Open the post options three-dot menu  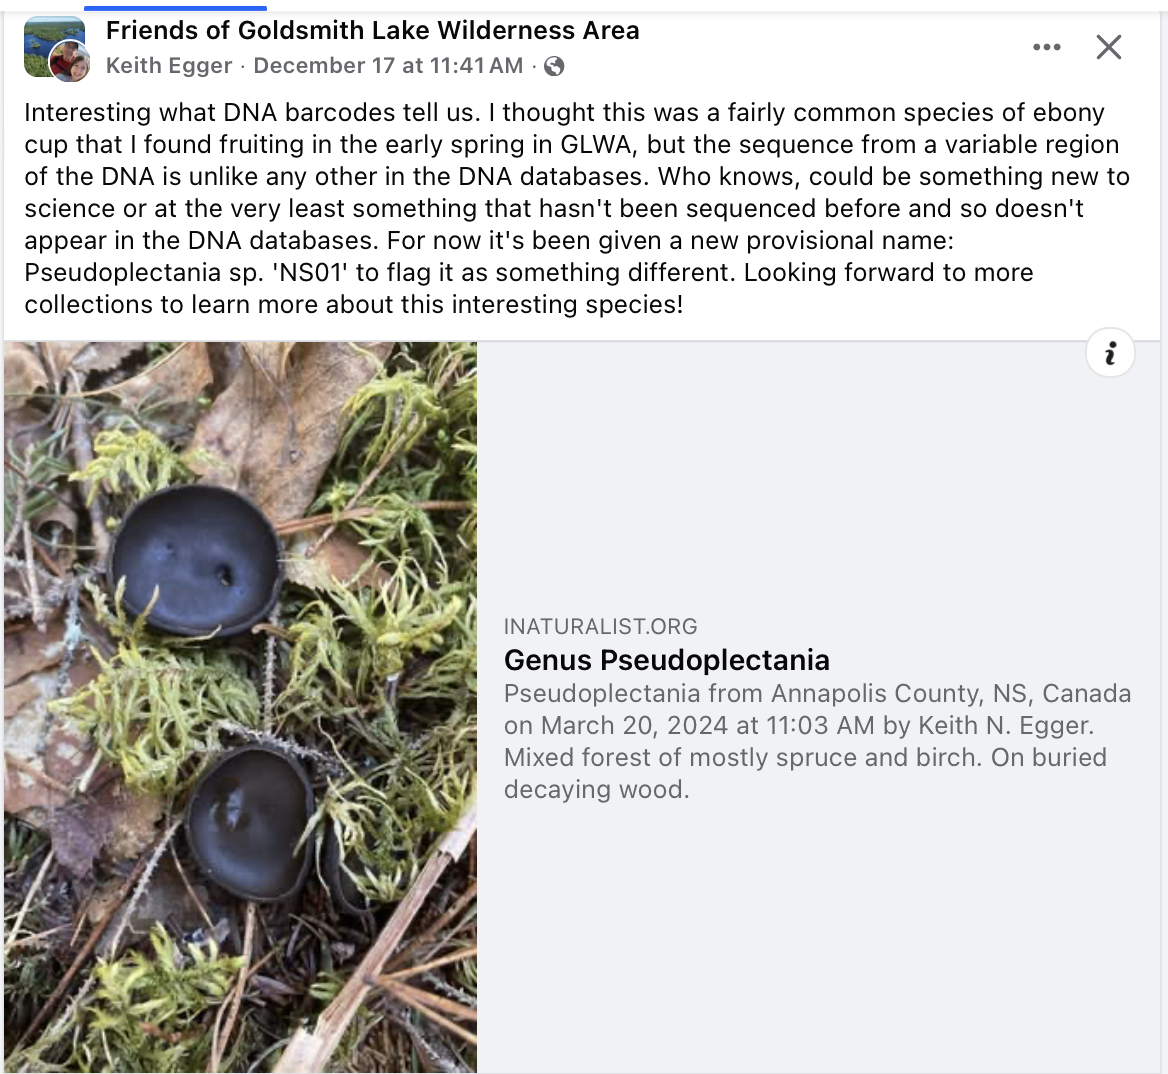[1046, 47]
